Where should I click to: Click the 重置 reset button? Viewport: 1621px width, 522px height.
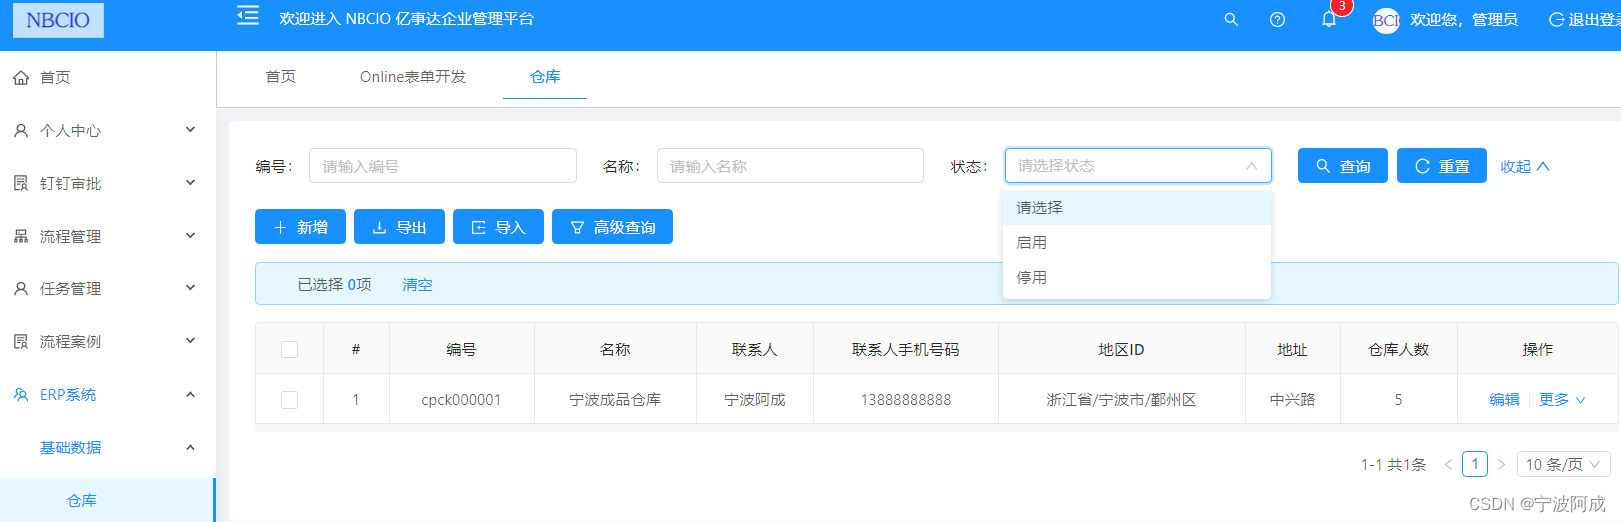coord(1442,166)
